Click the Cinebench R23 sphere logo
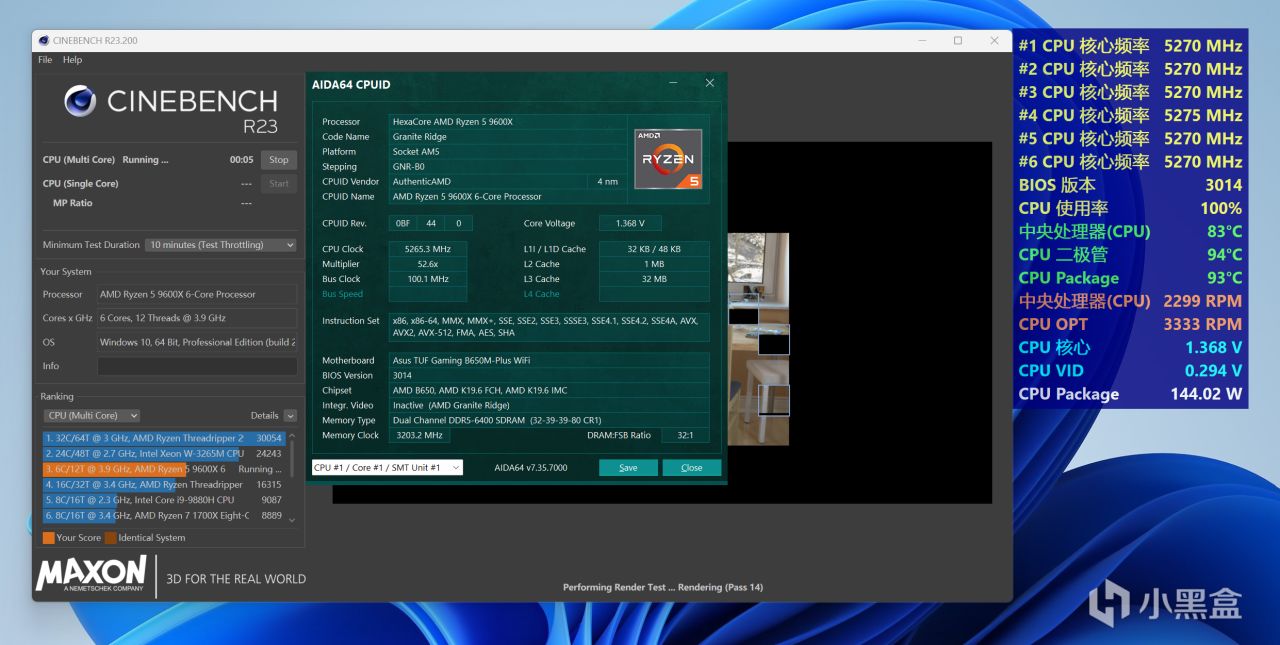 (80, 101)
